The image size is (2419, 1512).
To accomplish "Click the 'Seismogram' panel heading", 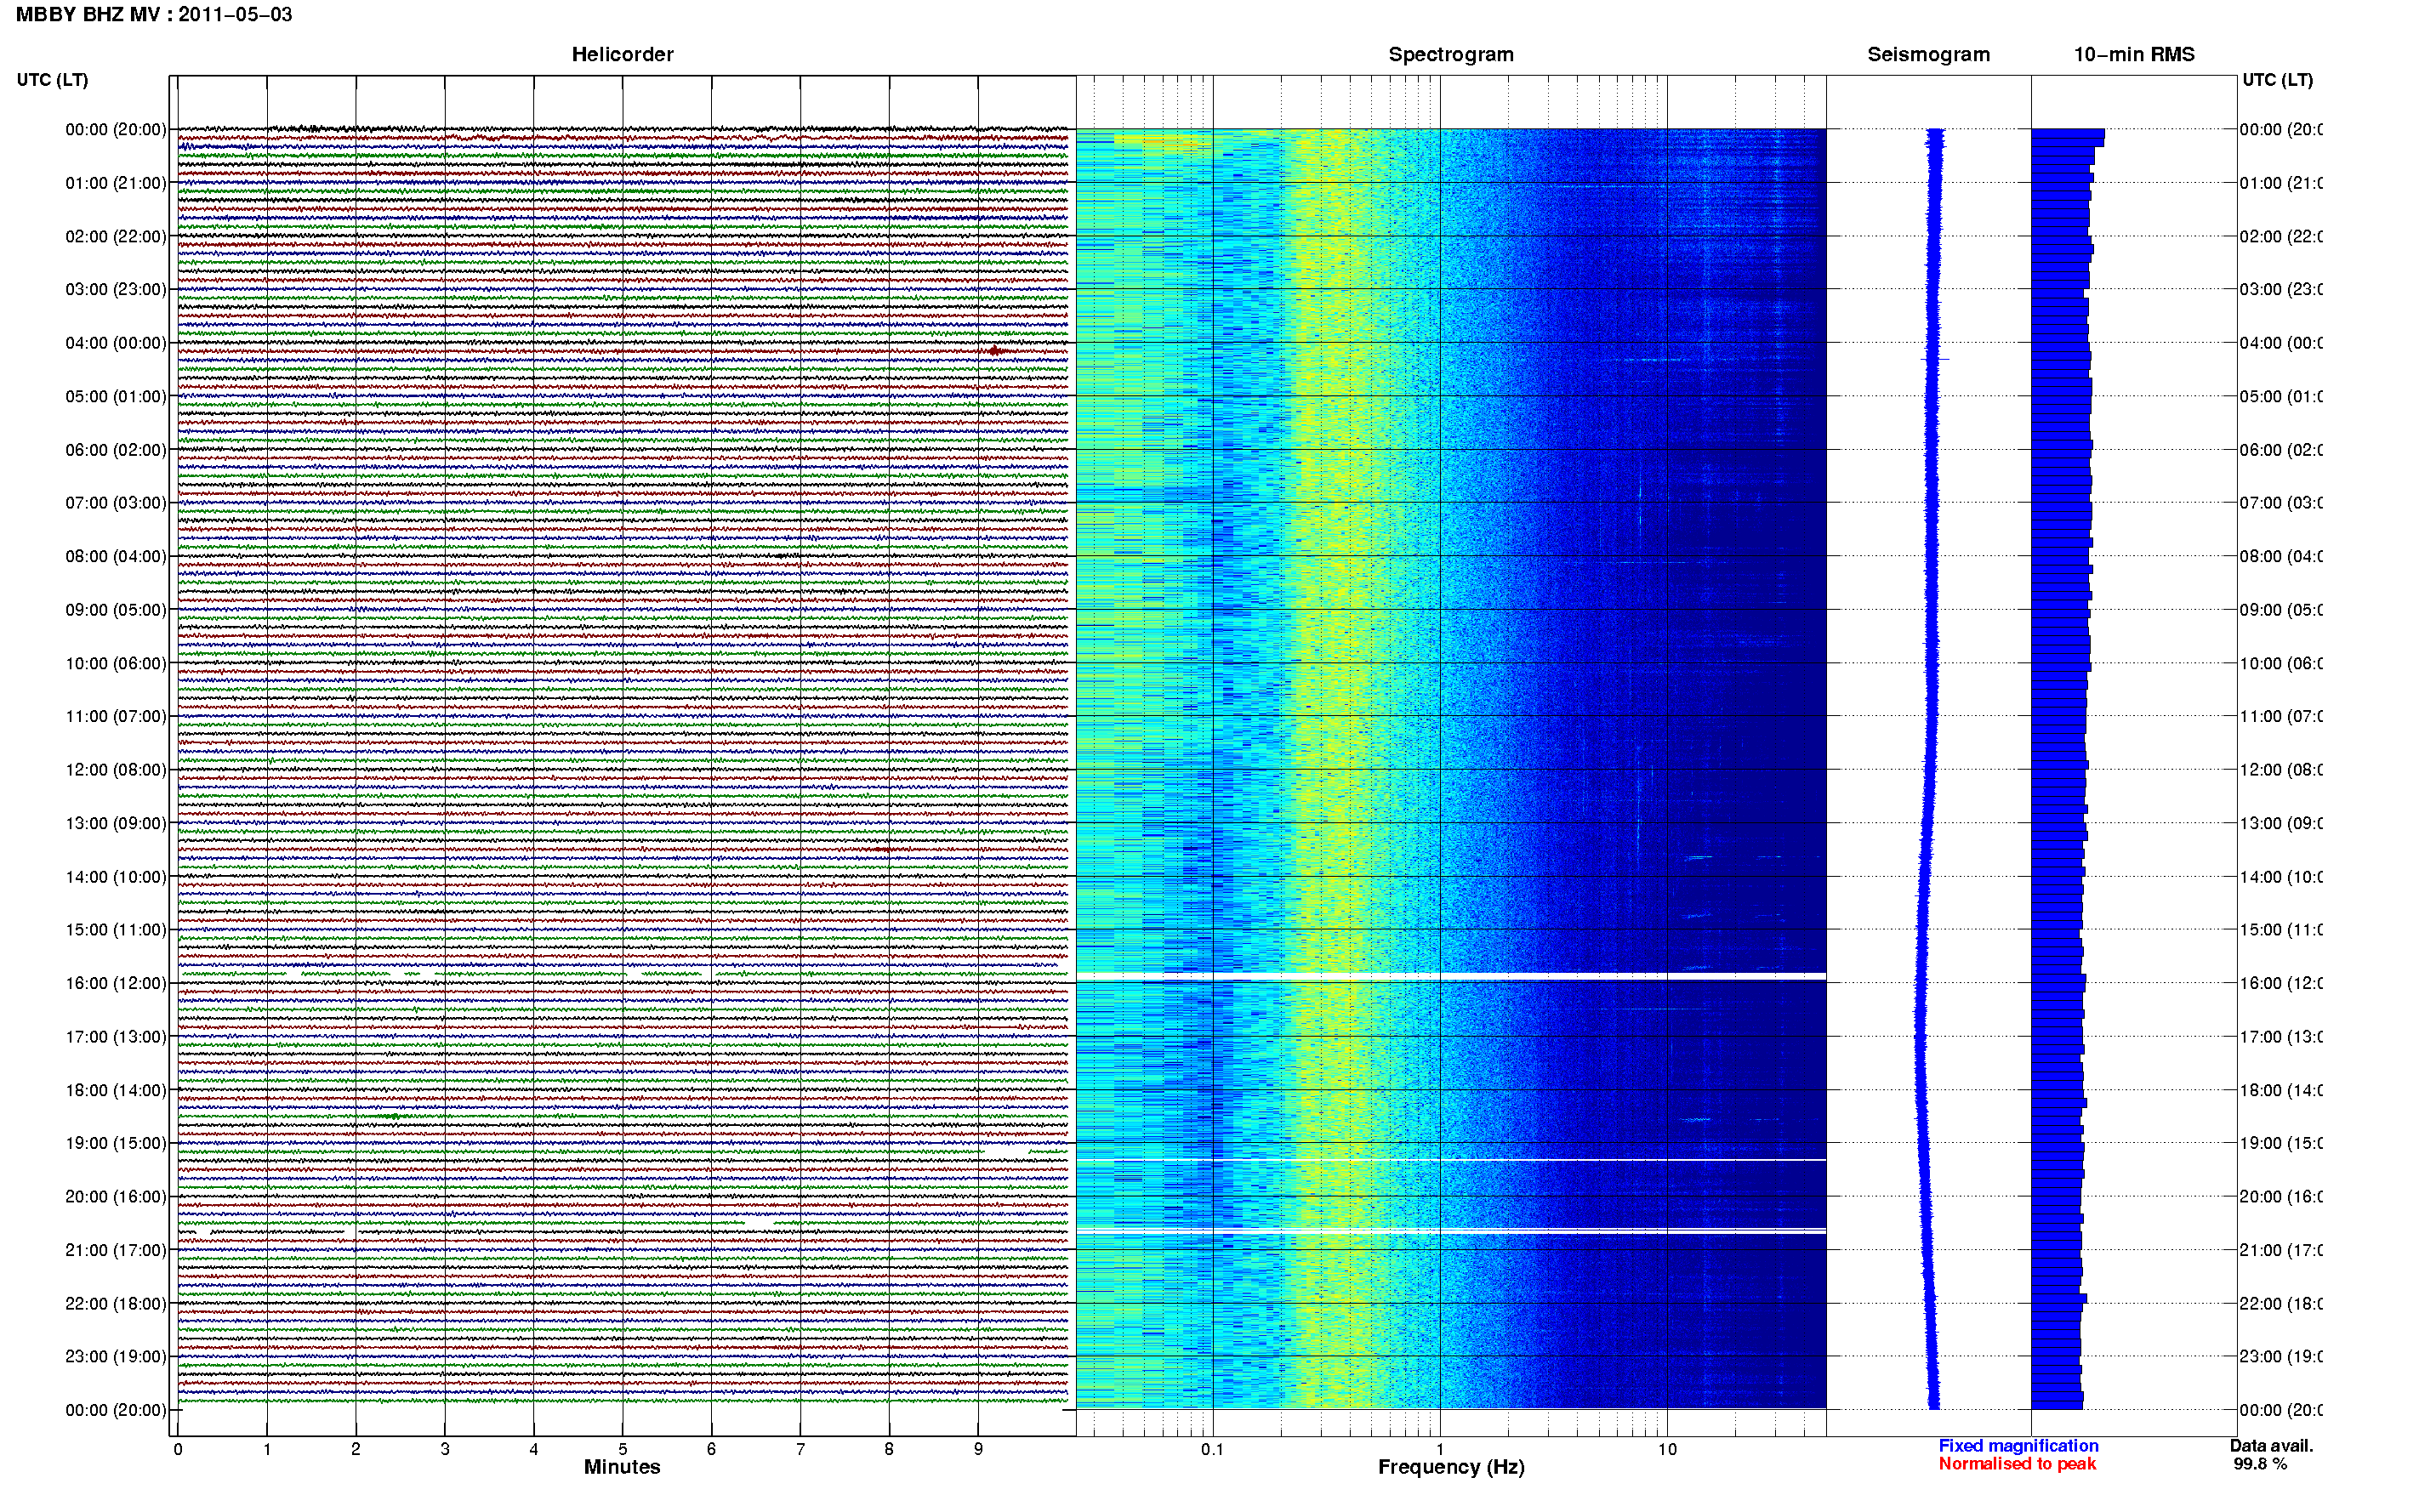I will point(1928,55).
